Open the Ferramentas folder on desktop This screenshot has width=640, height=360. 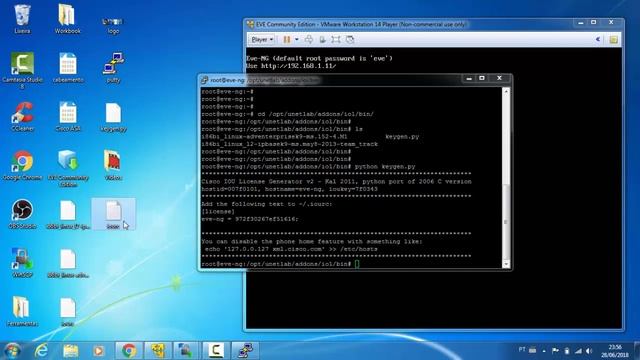(22, 311)
